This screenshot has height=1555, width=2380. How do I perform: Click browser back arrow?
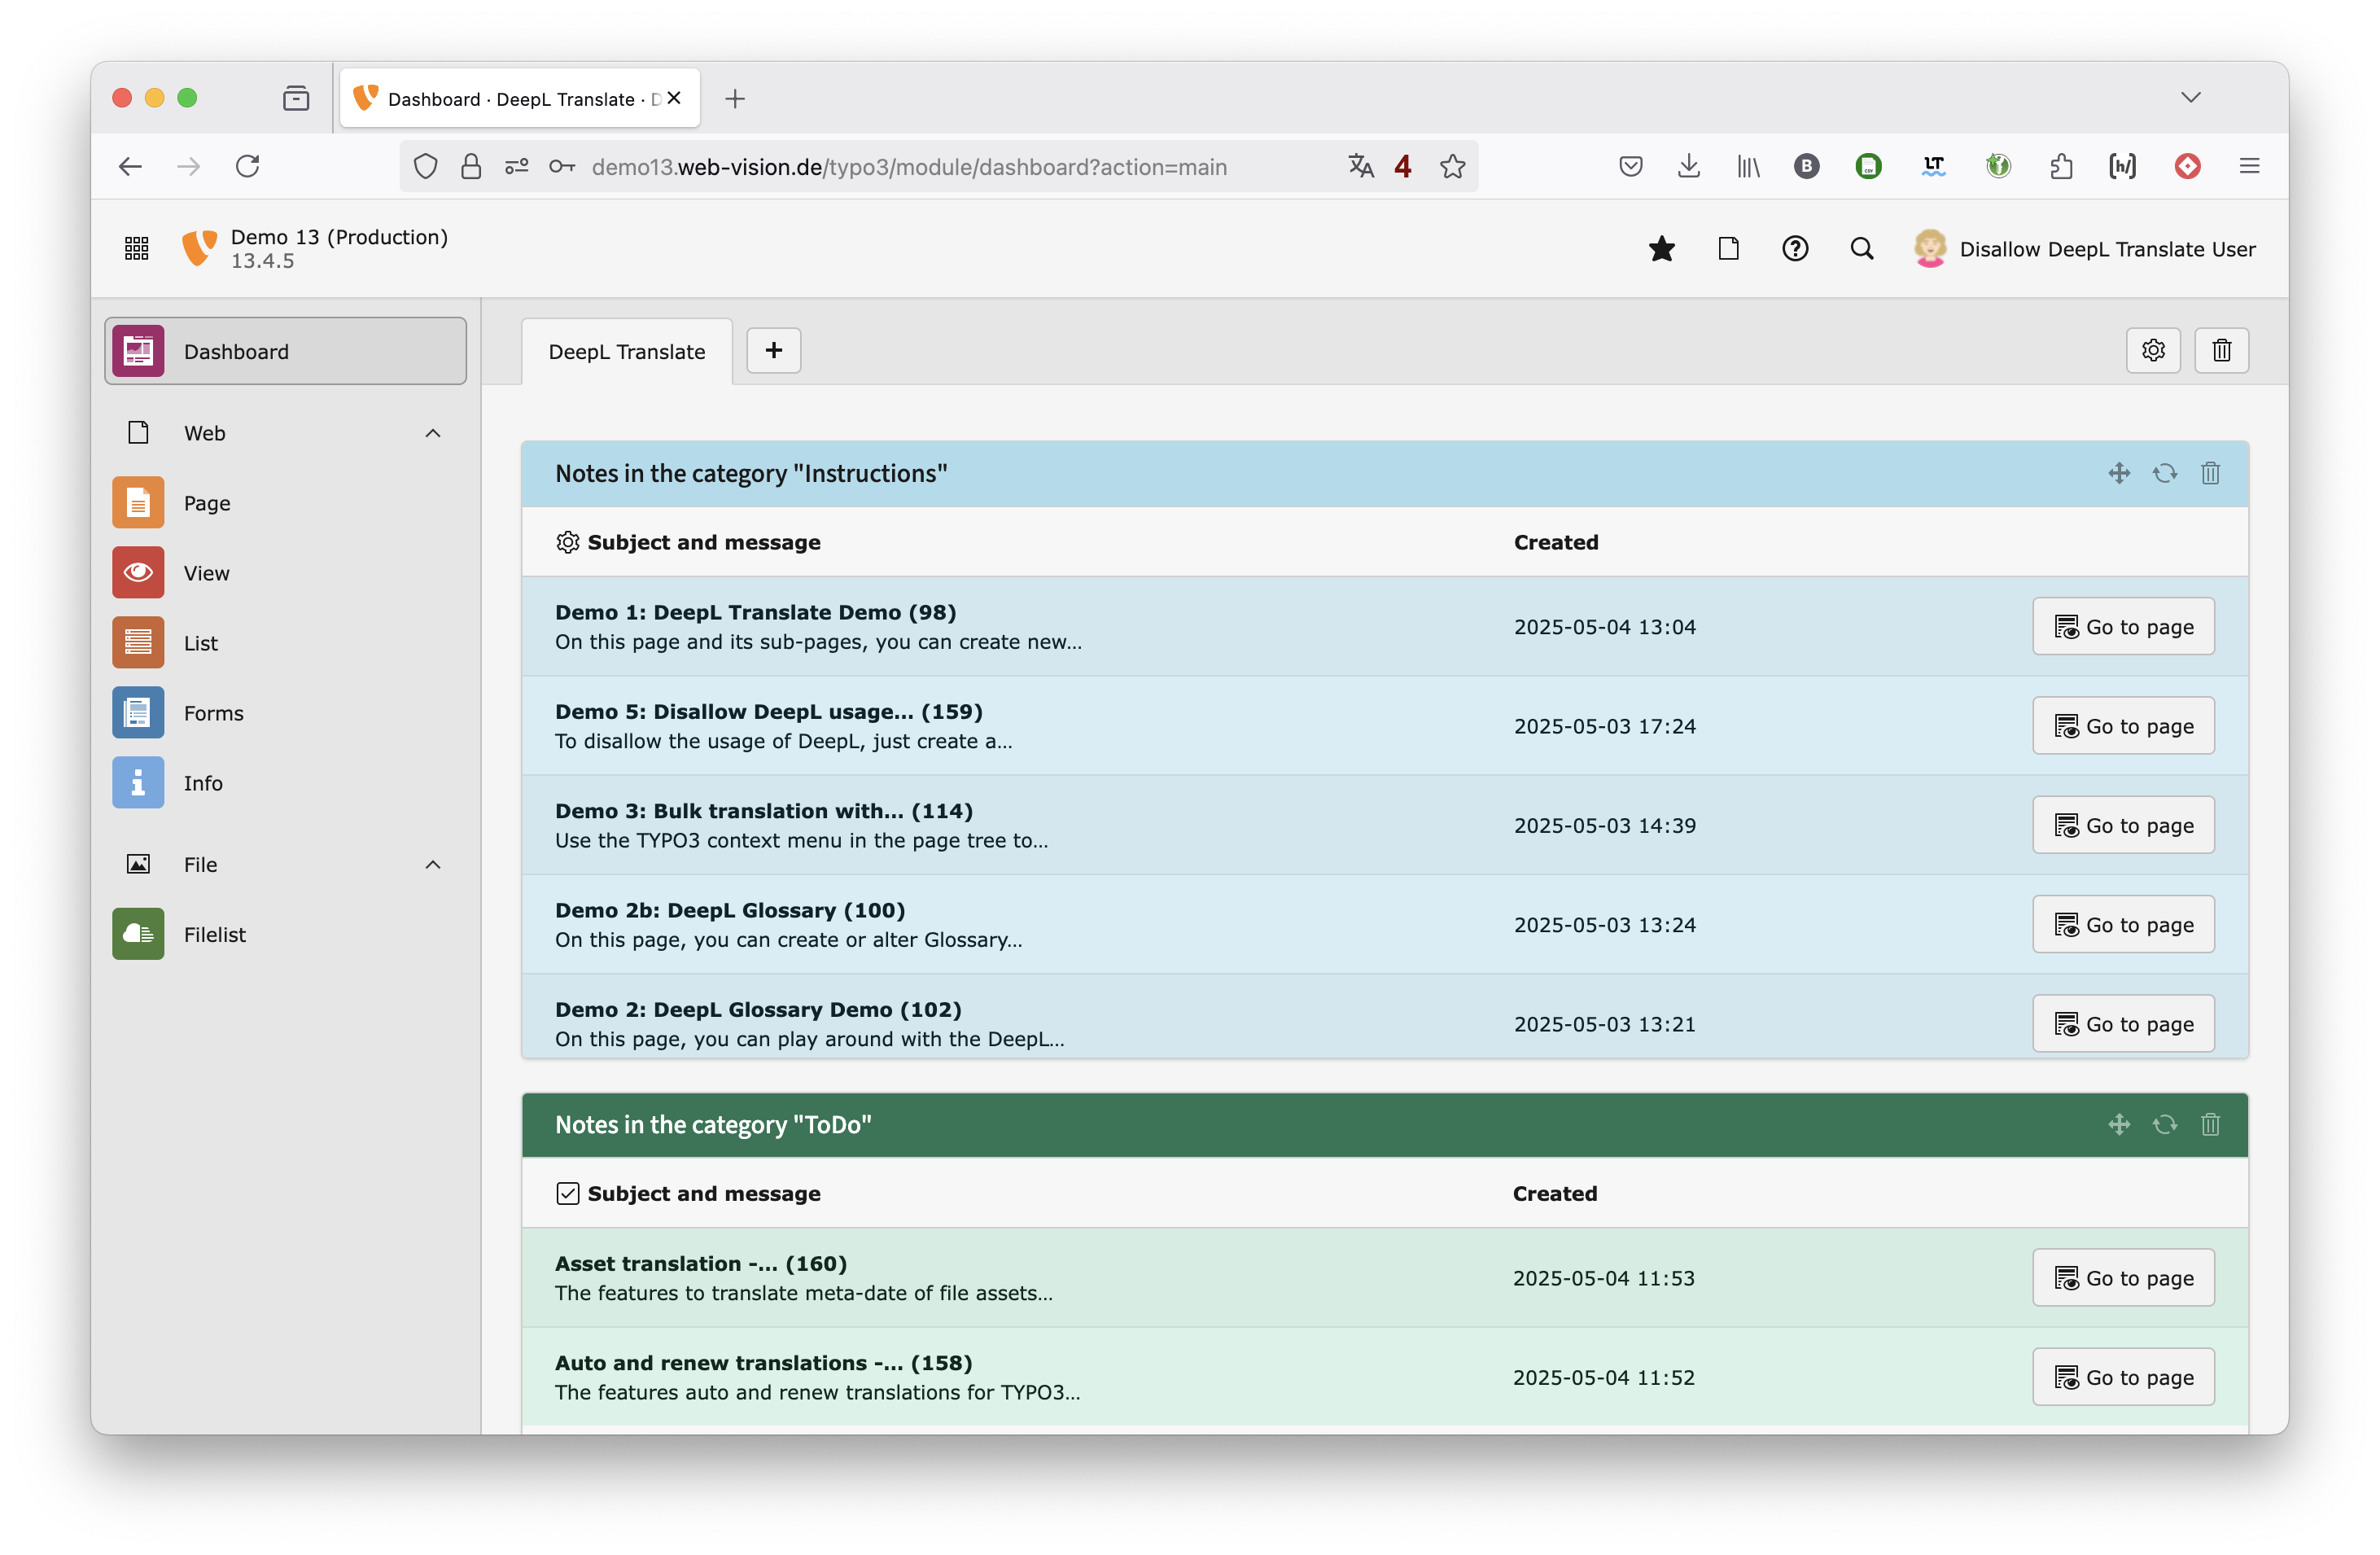pos(130,166)
